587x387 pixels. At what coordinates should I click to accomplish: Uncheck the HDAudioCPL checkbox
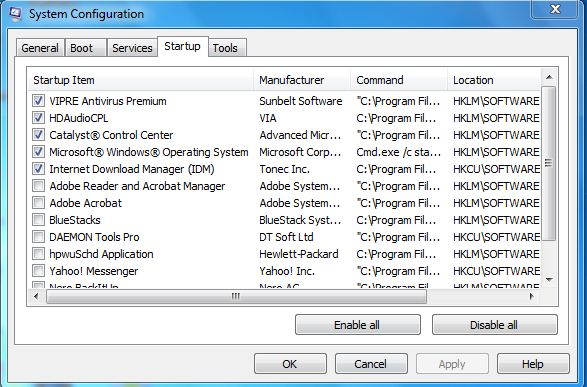(38, 118)
